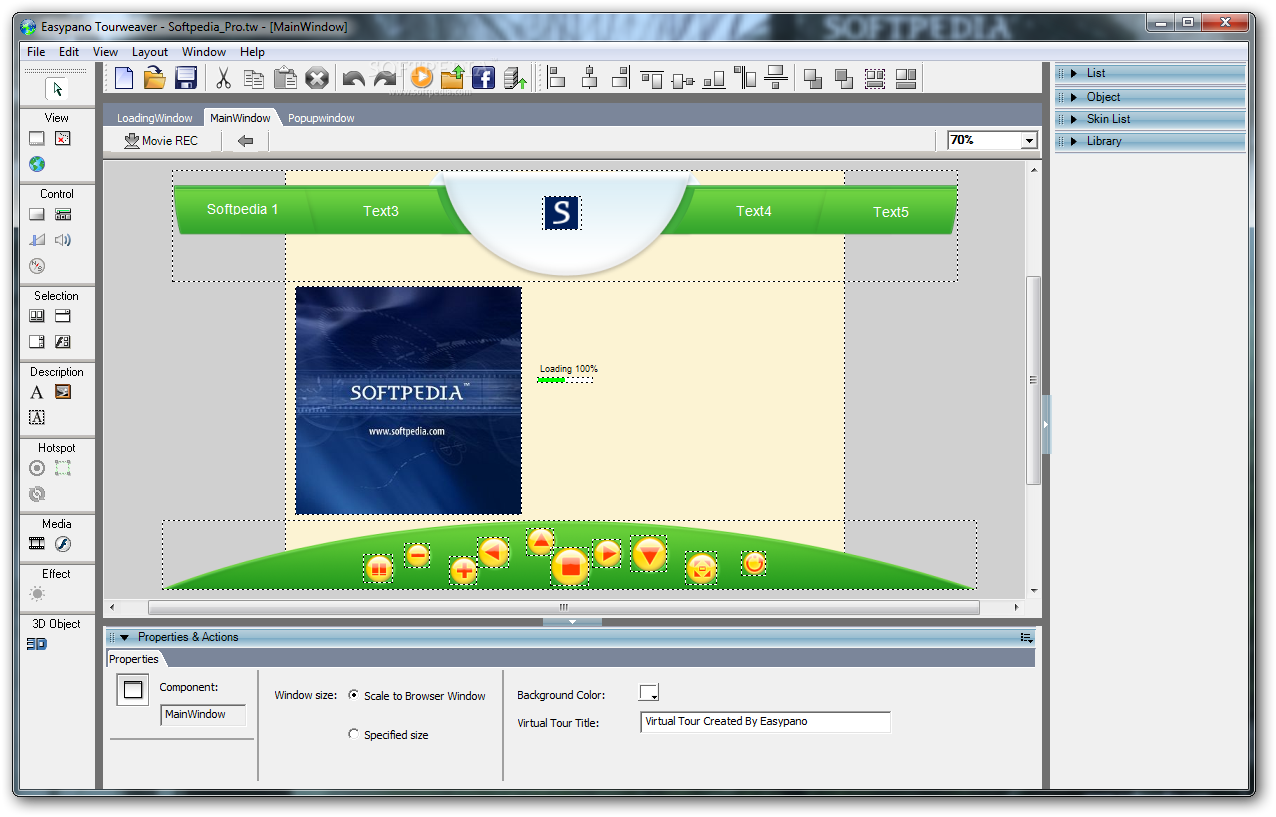Add a radar hotspot component
Image resolution: width=1276 pixels, height=817 pixels.
point(37,468)
